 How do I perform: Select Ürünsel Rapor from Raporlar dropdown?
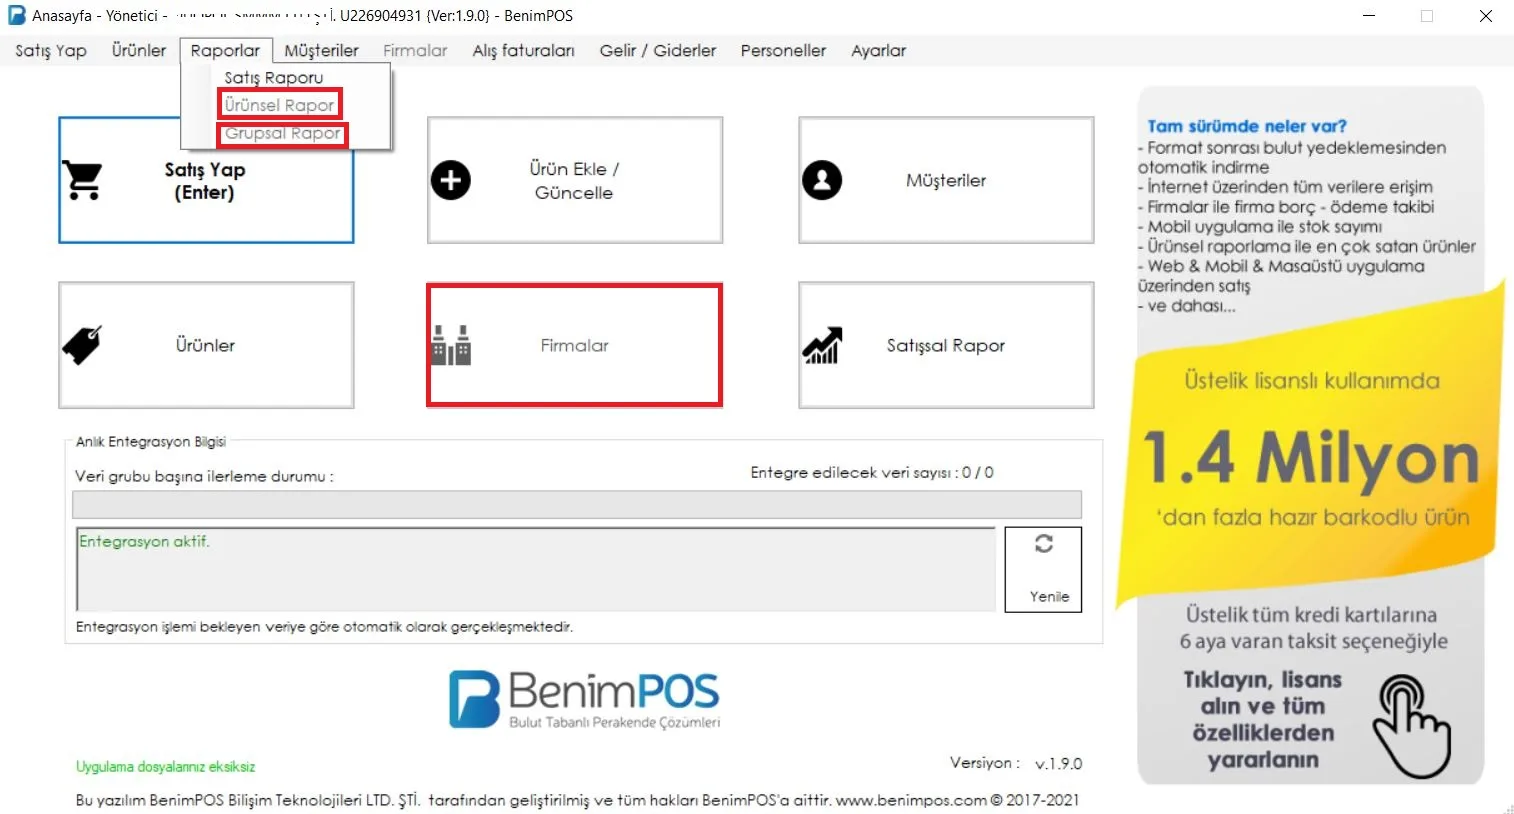pyautogui.click(x=280, y=104)
